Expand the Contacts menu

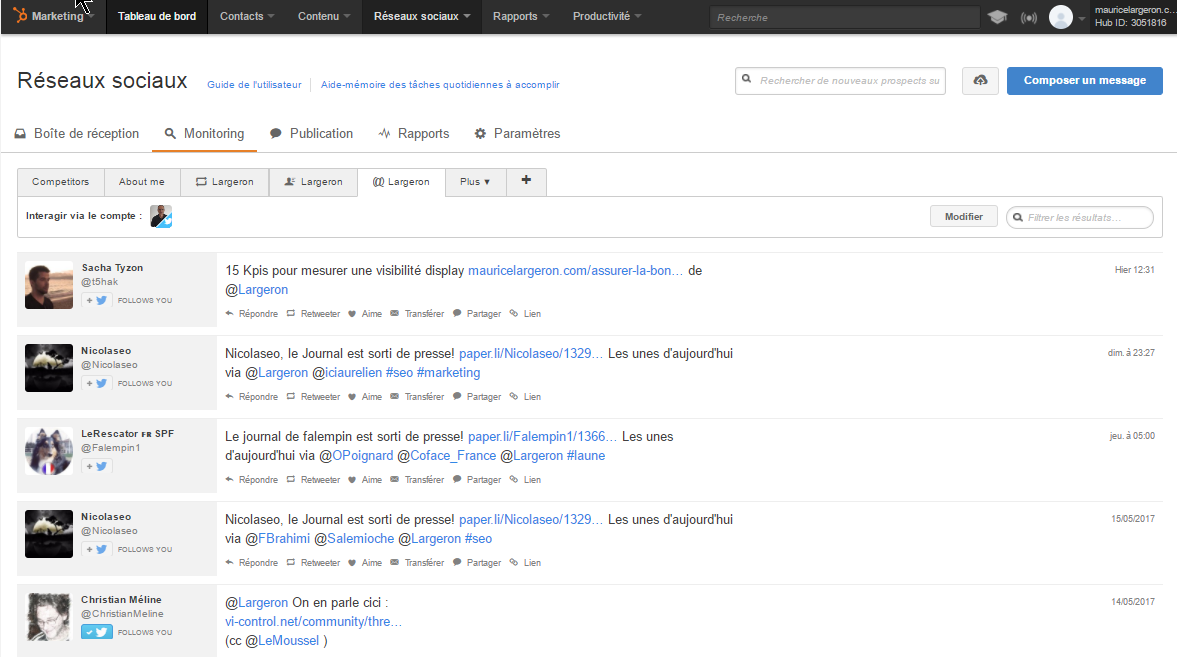[x=247, y=17]
